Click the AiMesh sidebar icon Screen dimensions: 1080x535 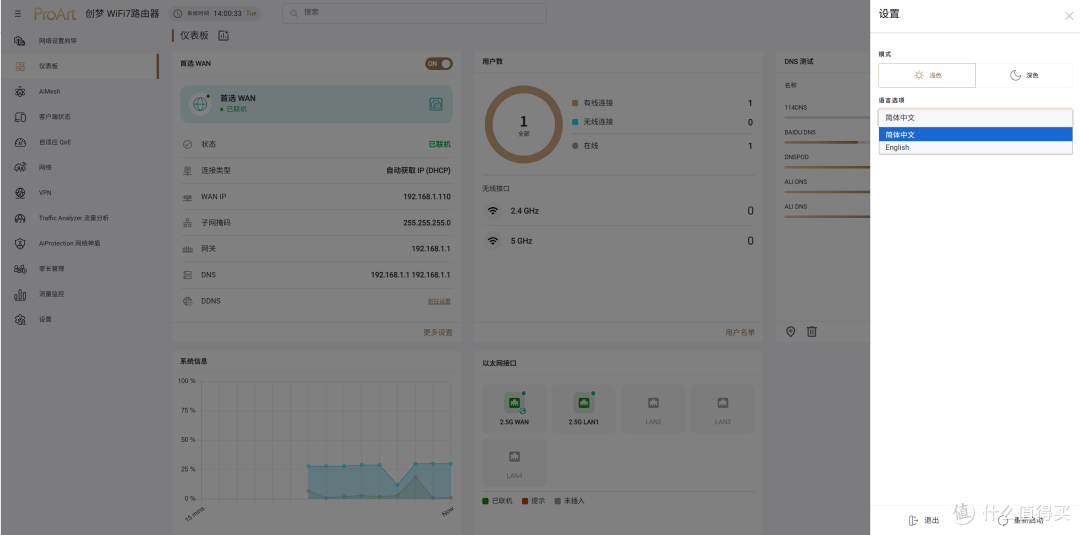pyautogui.click(x=20, y=92)
